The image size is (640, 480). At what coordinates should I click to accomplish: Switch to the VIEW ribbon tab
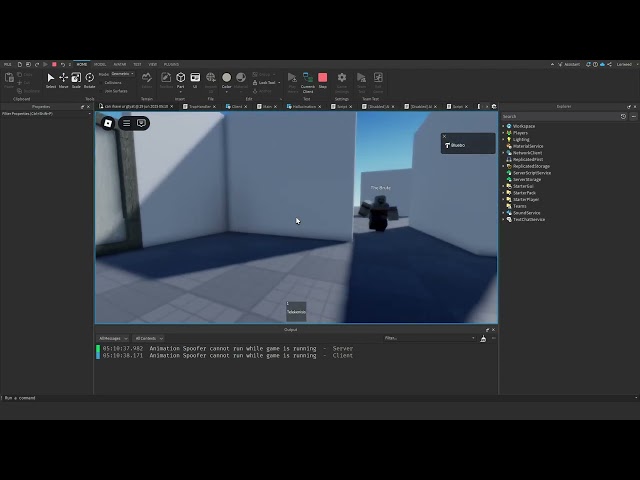[153, 64]
